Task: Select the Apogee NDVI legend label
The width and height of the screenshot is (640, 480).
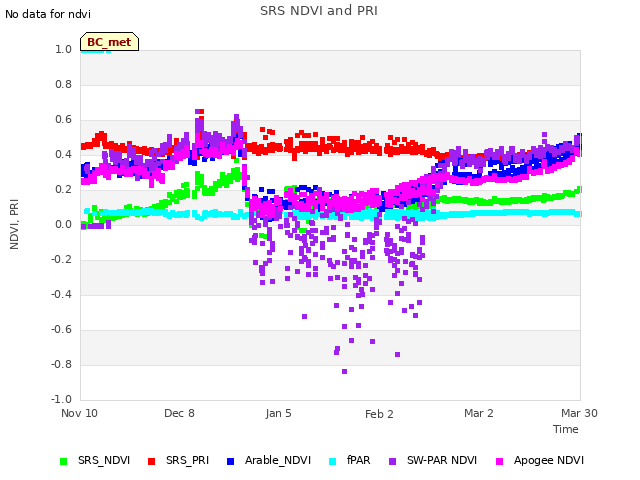Action: 549,460
